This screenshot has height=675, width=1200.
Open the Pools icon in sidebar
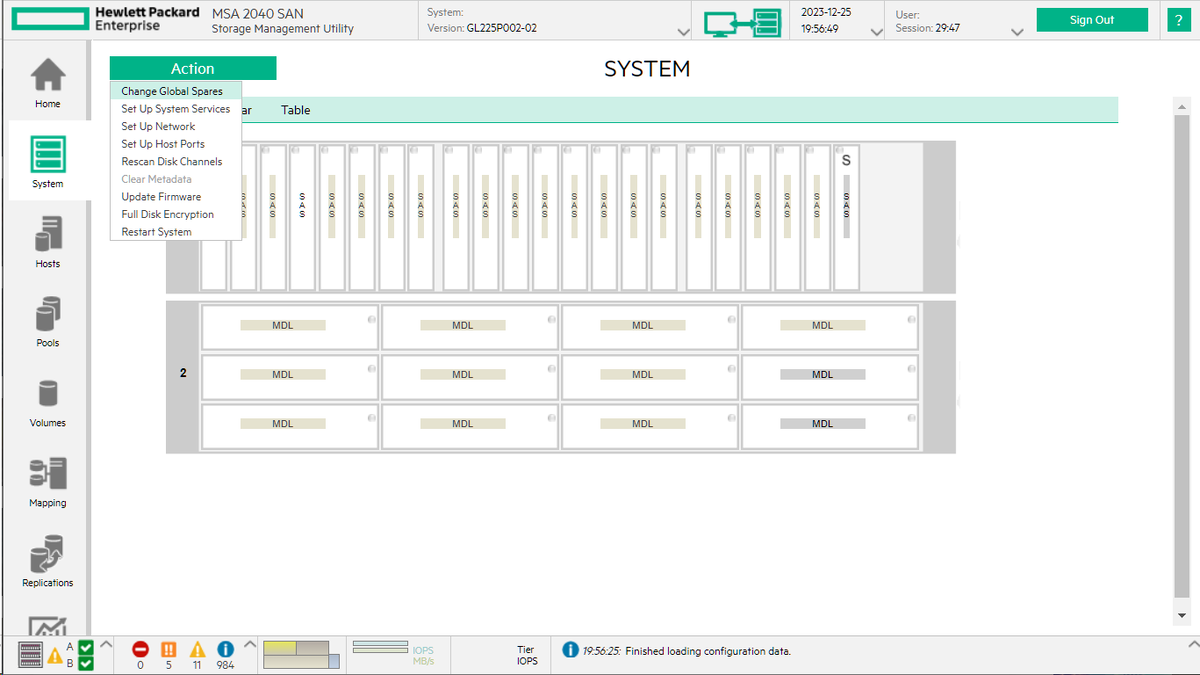point(48,315)
